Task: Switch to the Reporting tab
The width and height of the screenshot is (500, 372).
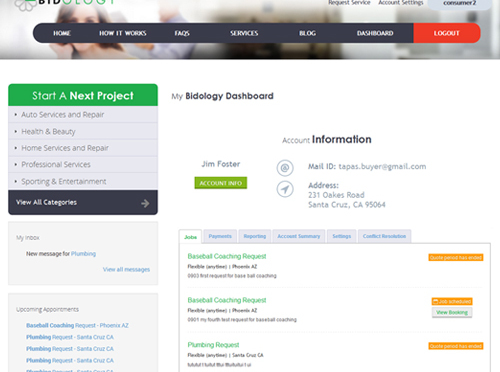Action: click(255, 236)
